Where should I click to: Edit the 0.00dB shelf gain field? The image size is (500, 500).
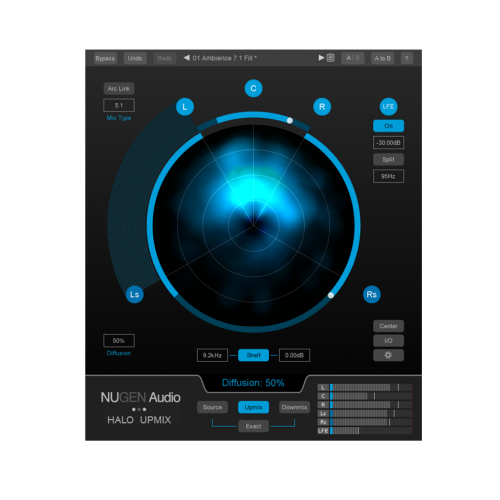[294, 355]
